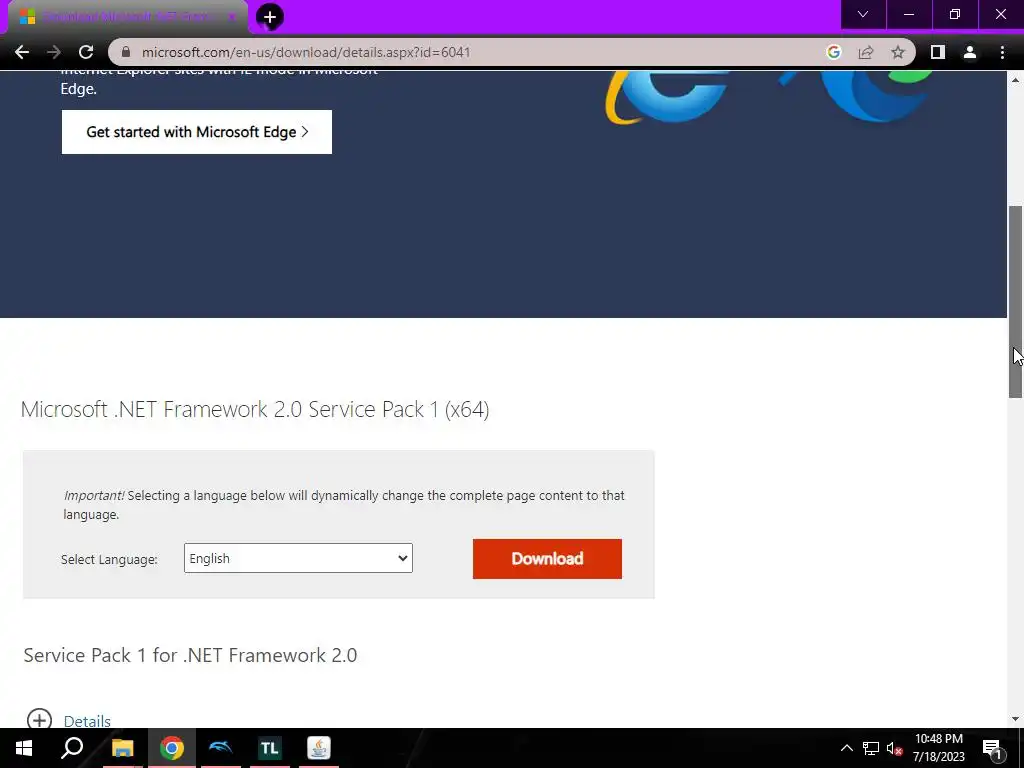The height and width of the screenshot is (768, 1024).
Task: Close the Microsoft download tab
Action: (231, 17)
